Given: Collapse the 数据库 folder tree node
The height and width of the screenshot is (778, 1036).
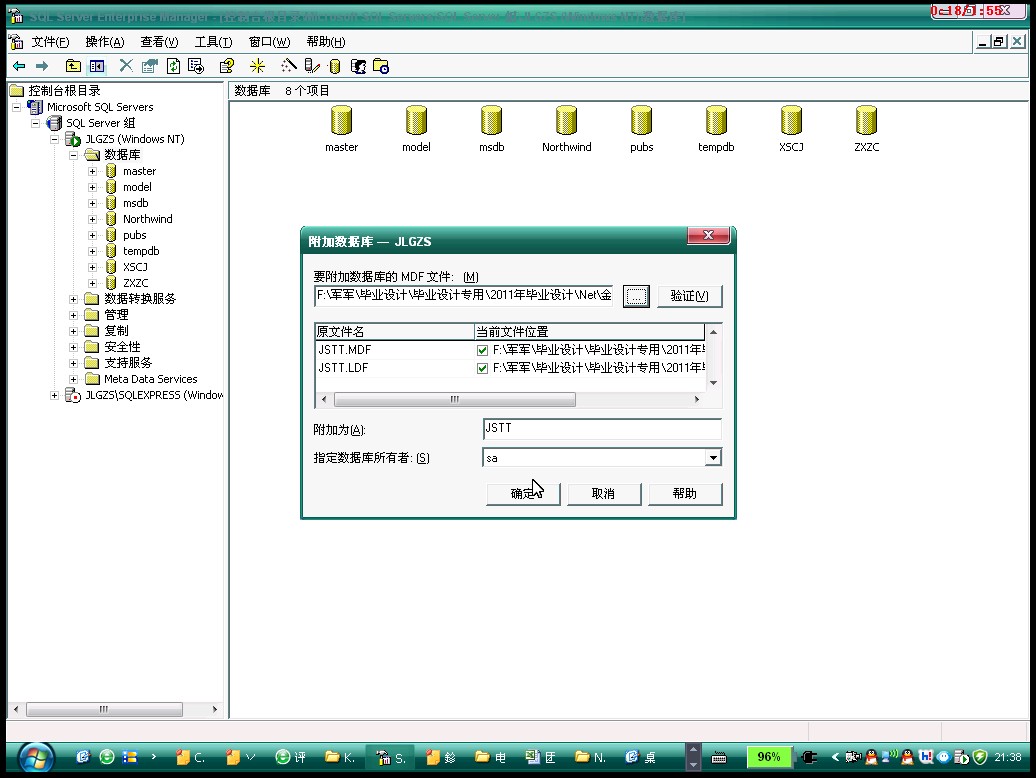Looking at the screenshot, I should tap(73, 155).
